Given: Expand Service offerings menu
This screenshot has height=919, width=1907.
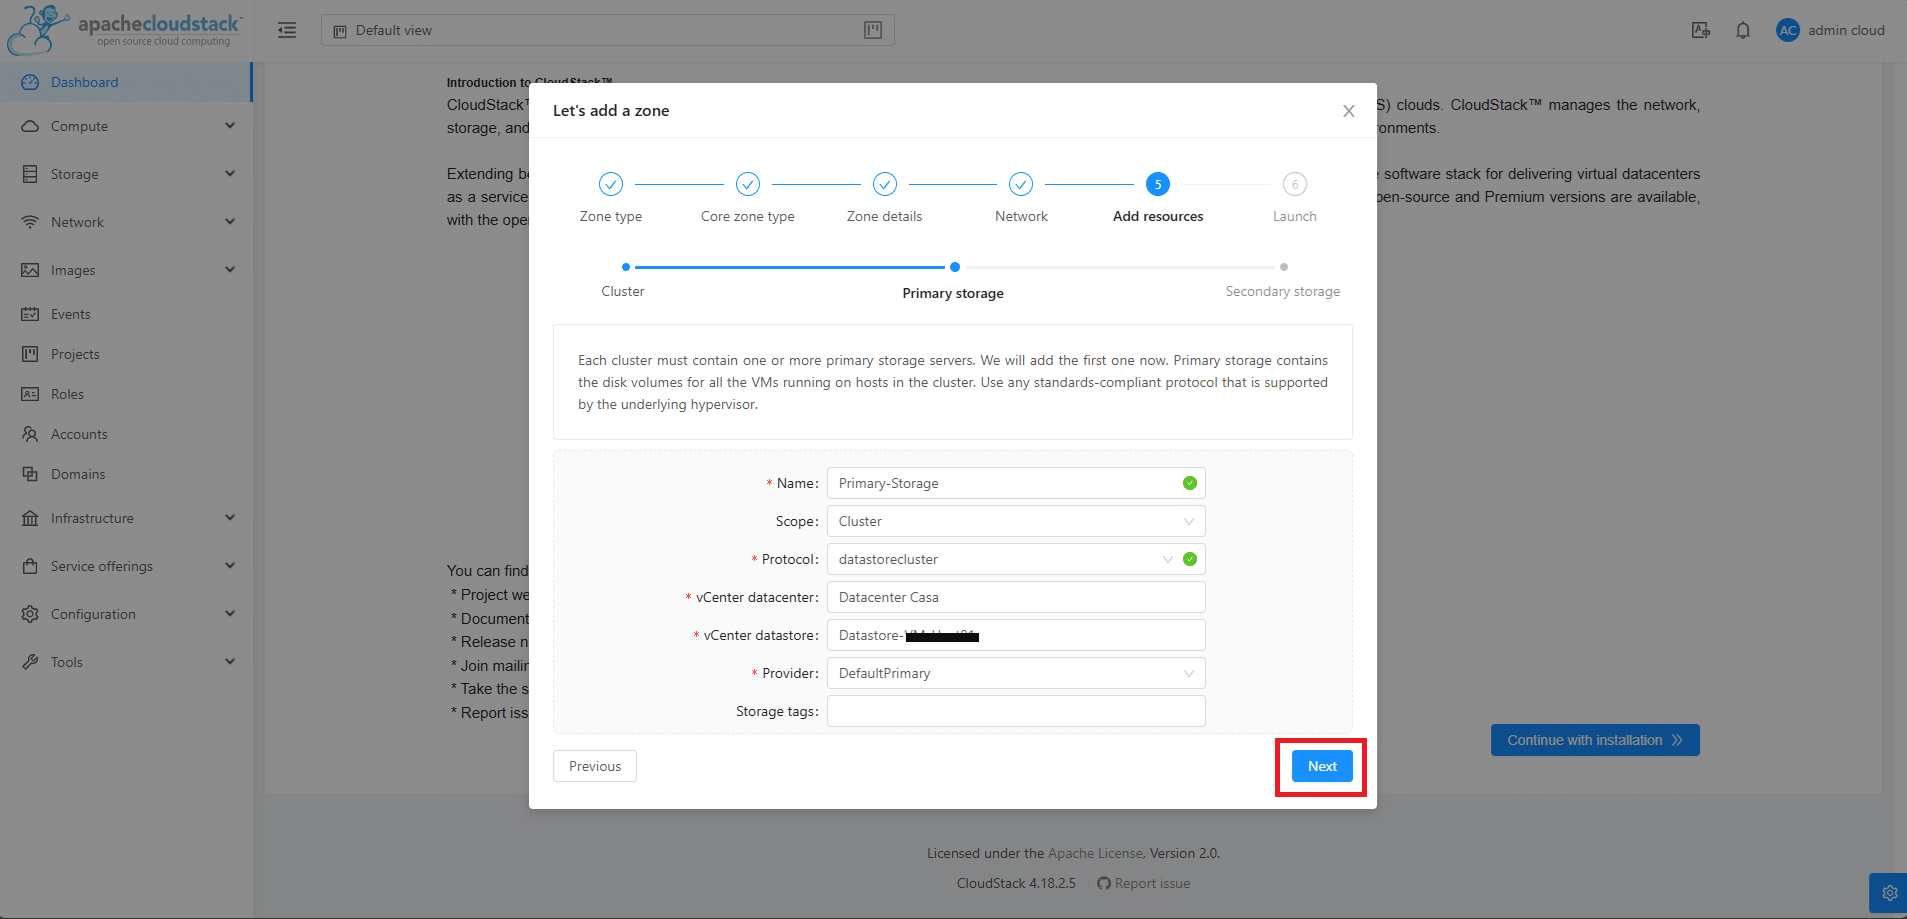Looking at the screenshot, I should [126, 566].
